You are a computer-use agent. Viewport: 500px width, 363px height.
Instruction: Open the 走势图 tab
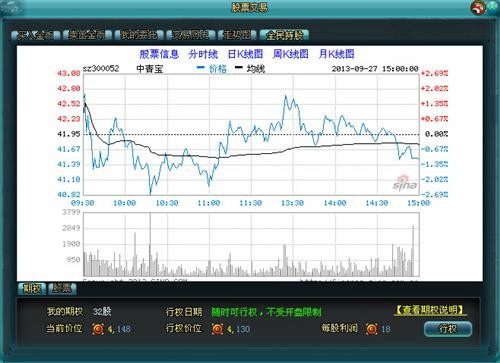pyautogui.click(x=237, y=35)
